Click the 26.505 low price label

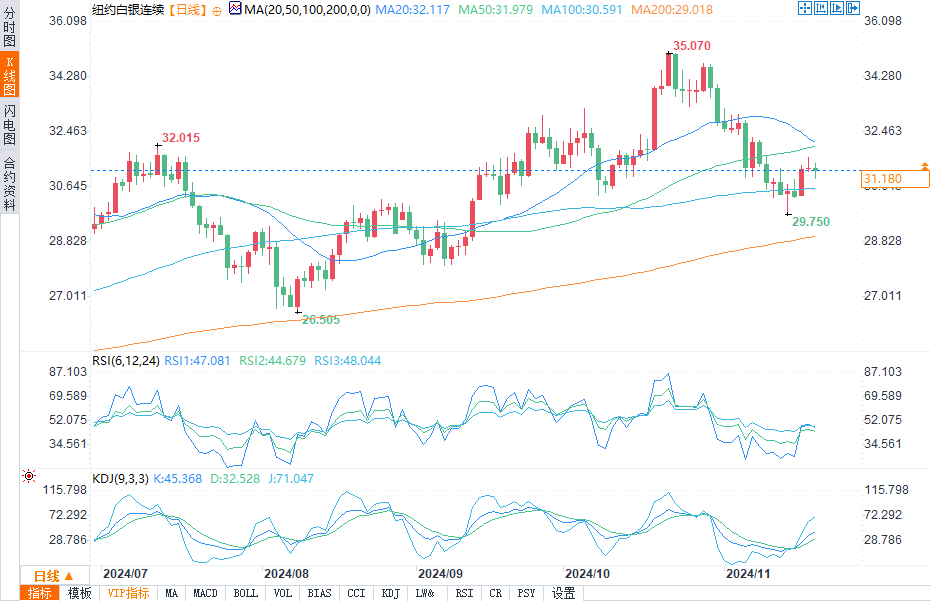coord(321,320)
